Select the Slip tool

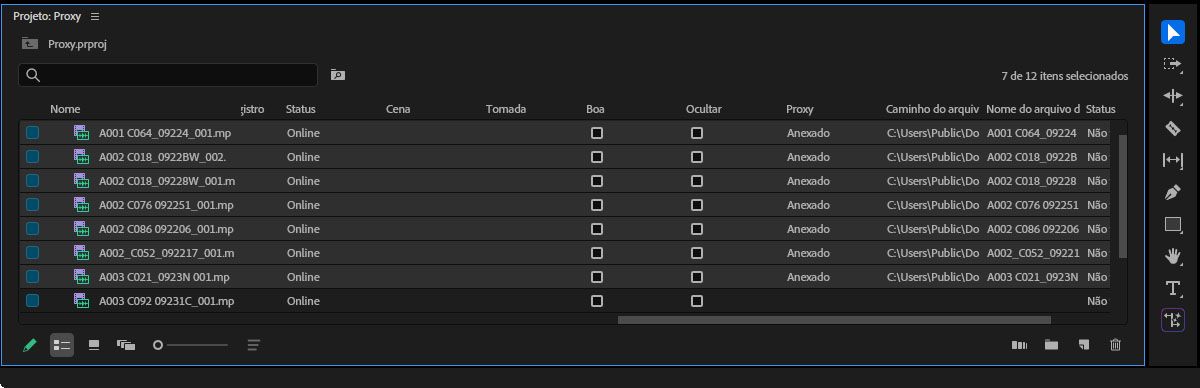coord(1173,160)
